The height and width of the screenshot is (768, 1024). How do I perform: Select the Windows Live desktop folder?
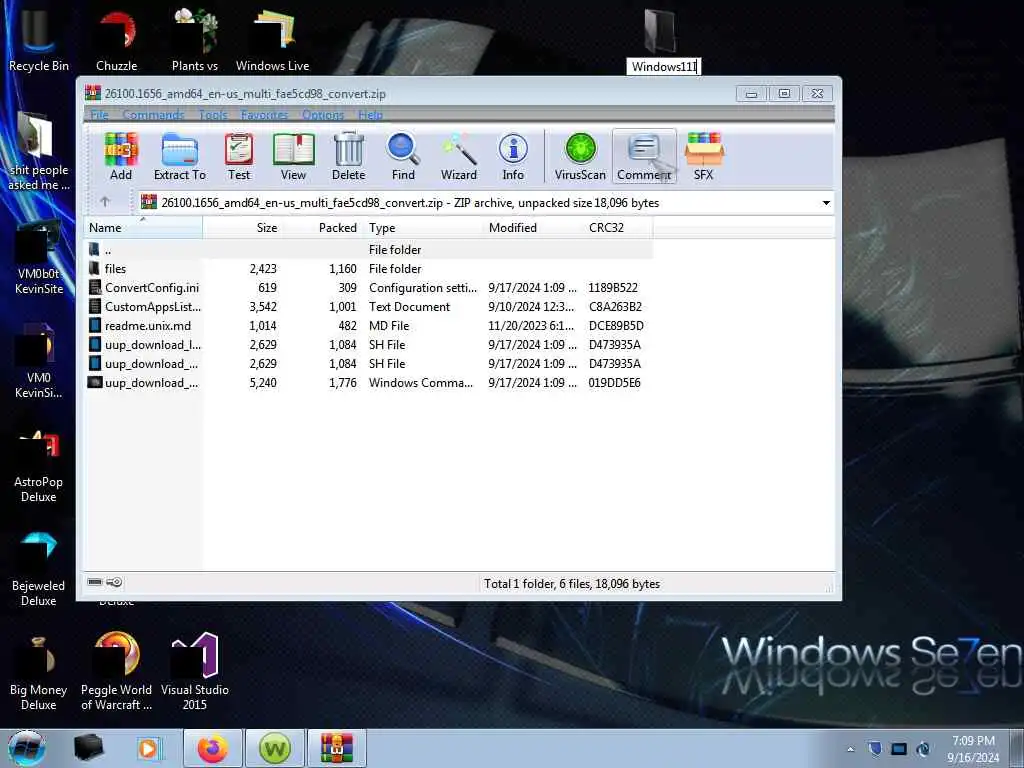point(272,39)
